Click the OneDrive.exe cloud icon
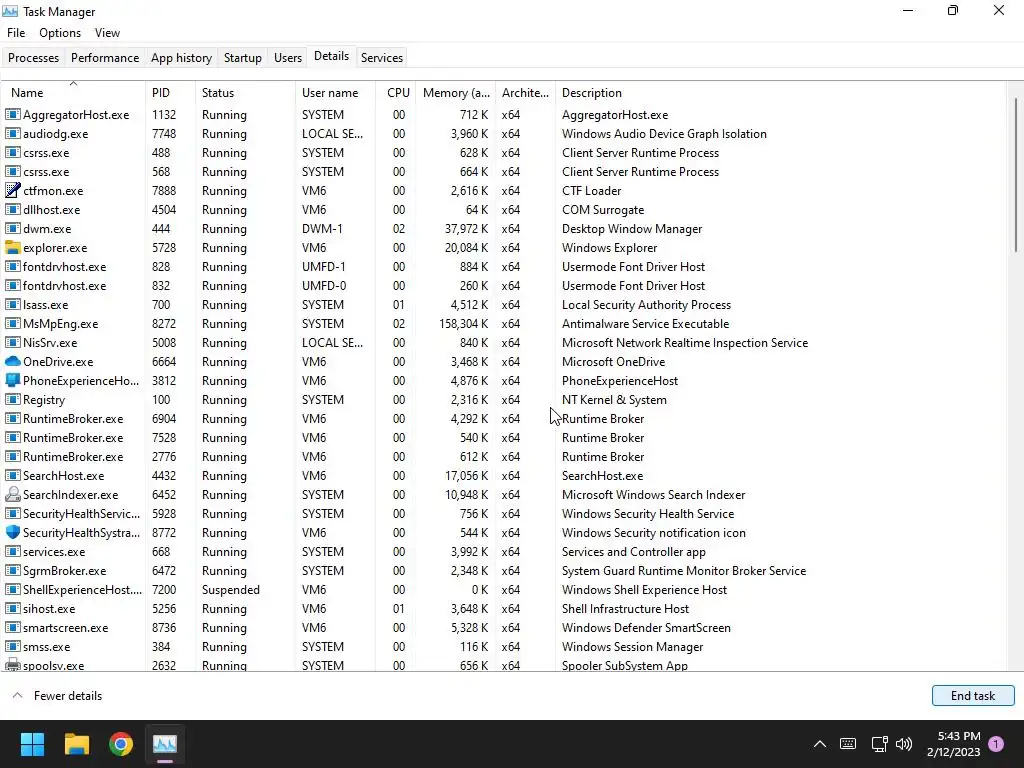 pyautogui.click(x=12, y=361)
